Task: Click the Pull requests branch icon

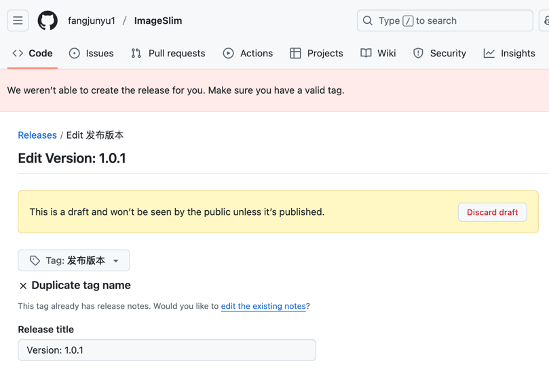Action: tap(136, 53)
